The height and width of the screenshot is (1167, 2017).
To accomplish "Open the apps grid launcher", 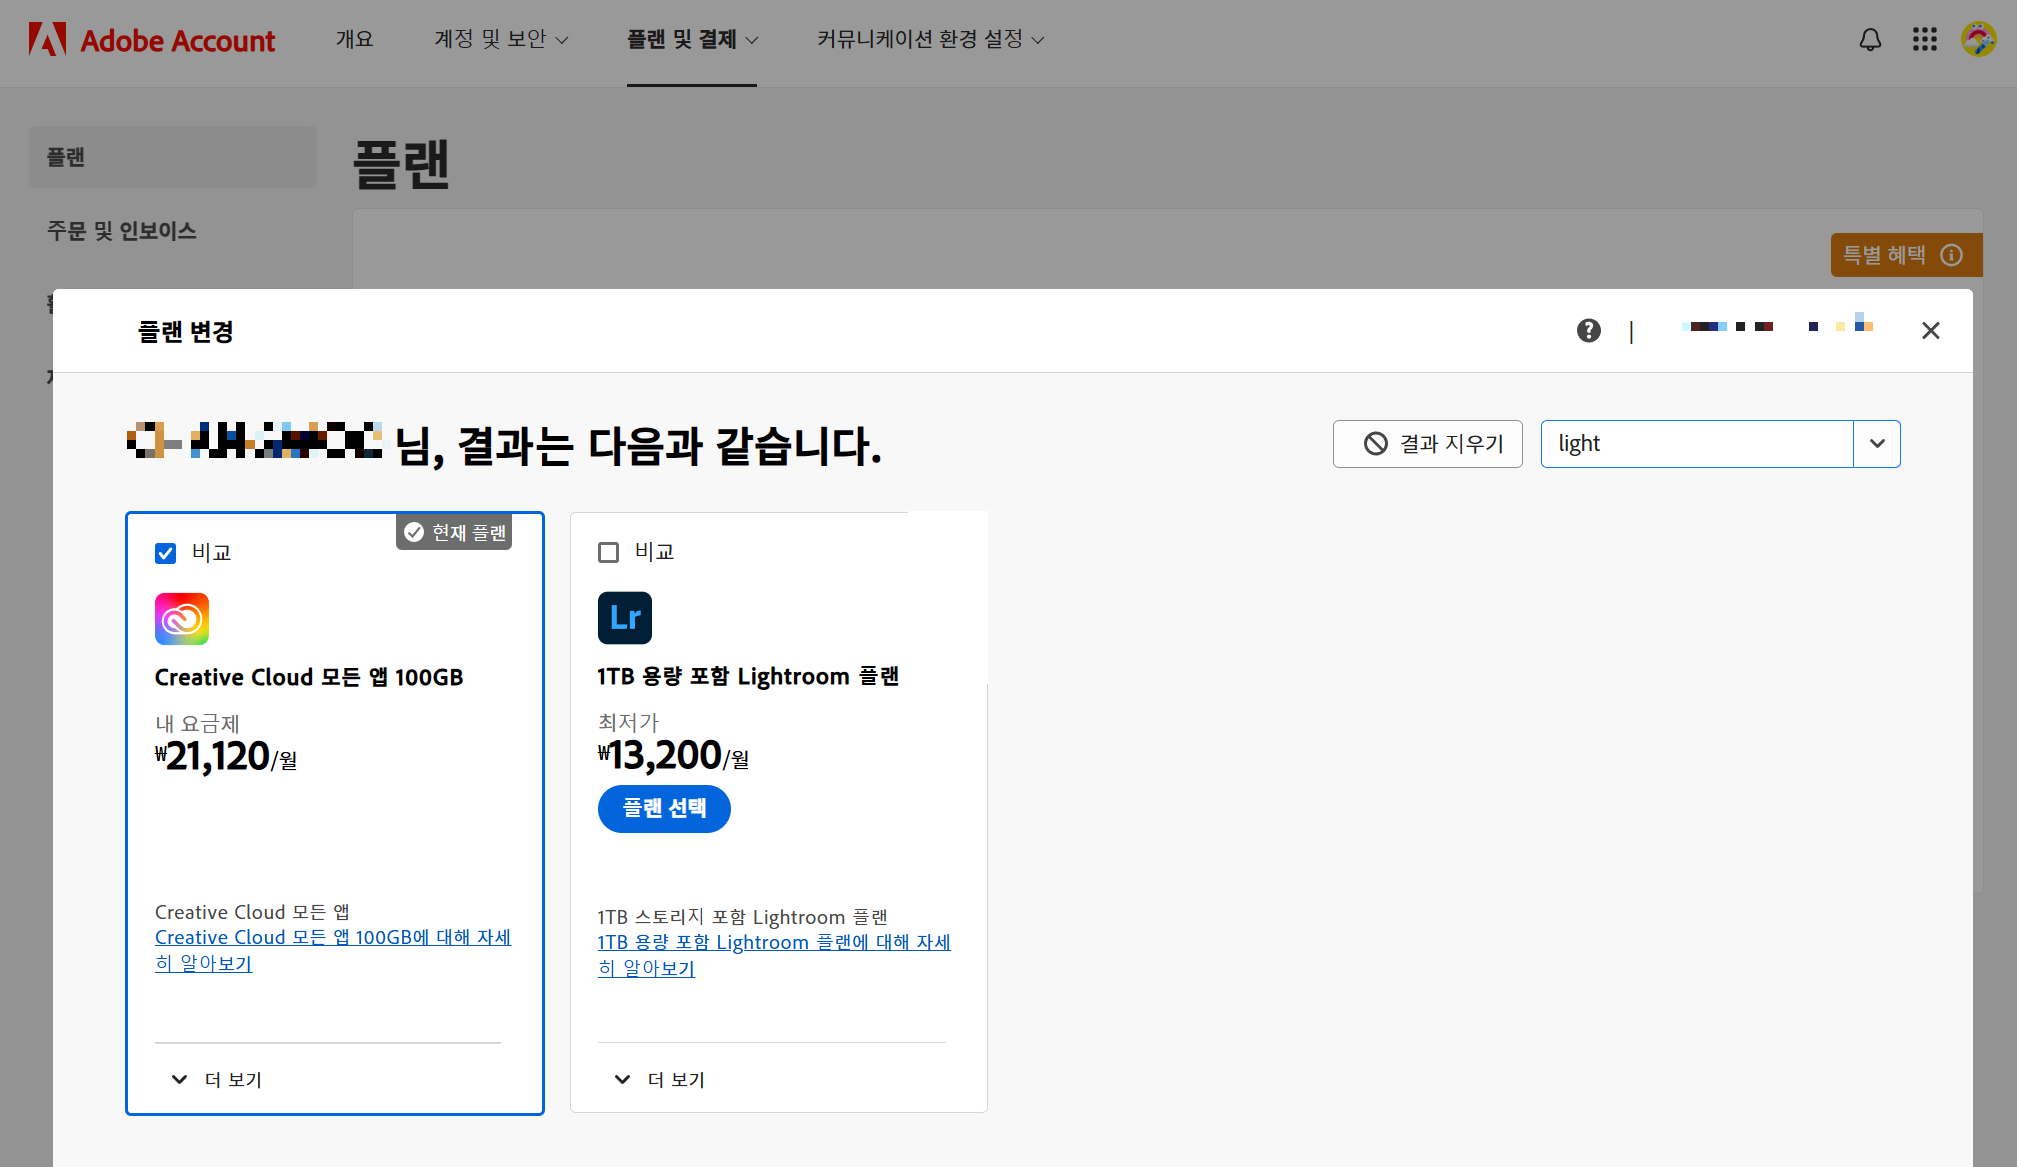I will click(1924, 40).
